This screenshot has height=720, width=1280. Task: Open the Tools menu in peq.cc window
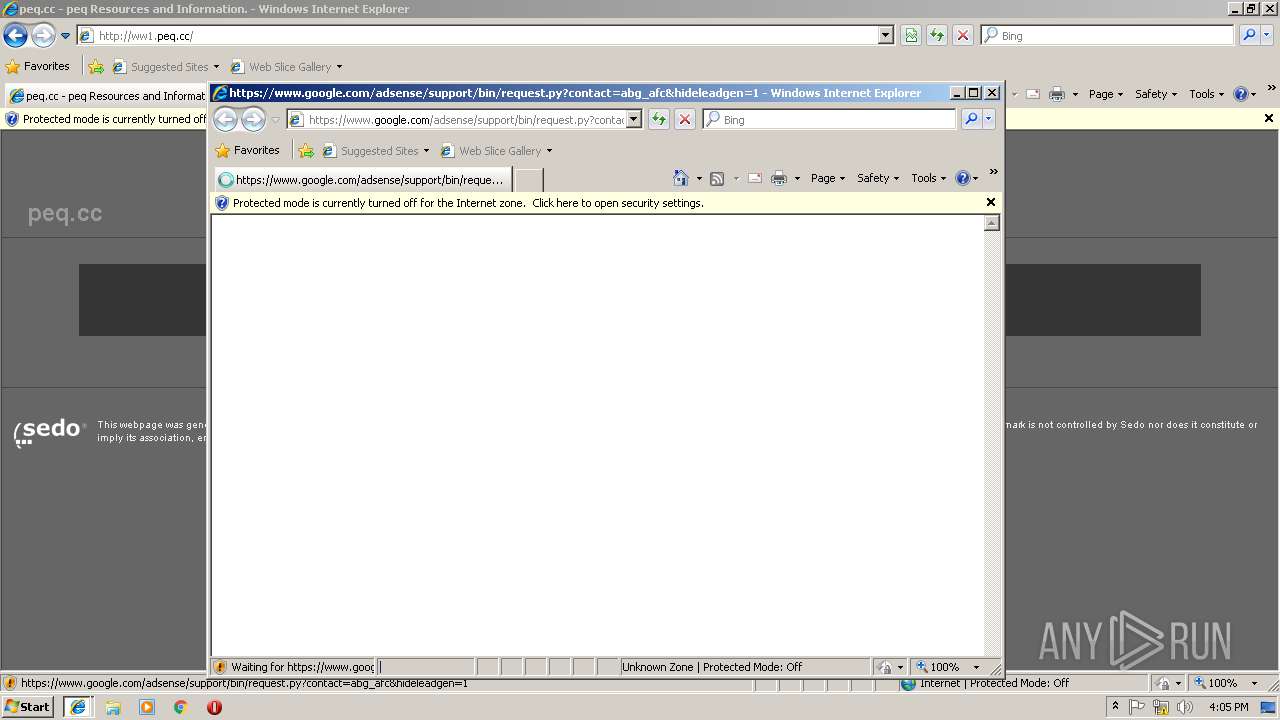pyautogui.click(x=1206, y=94)
